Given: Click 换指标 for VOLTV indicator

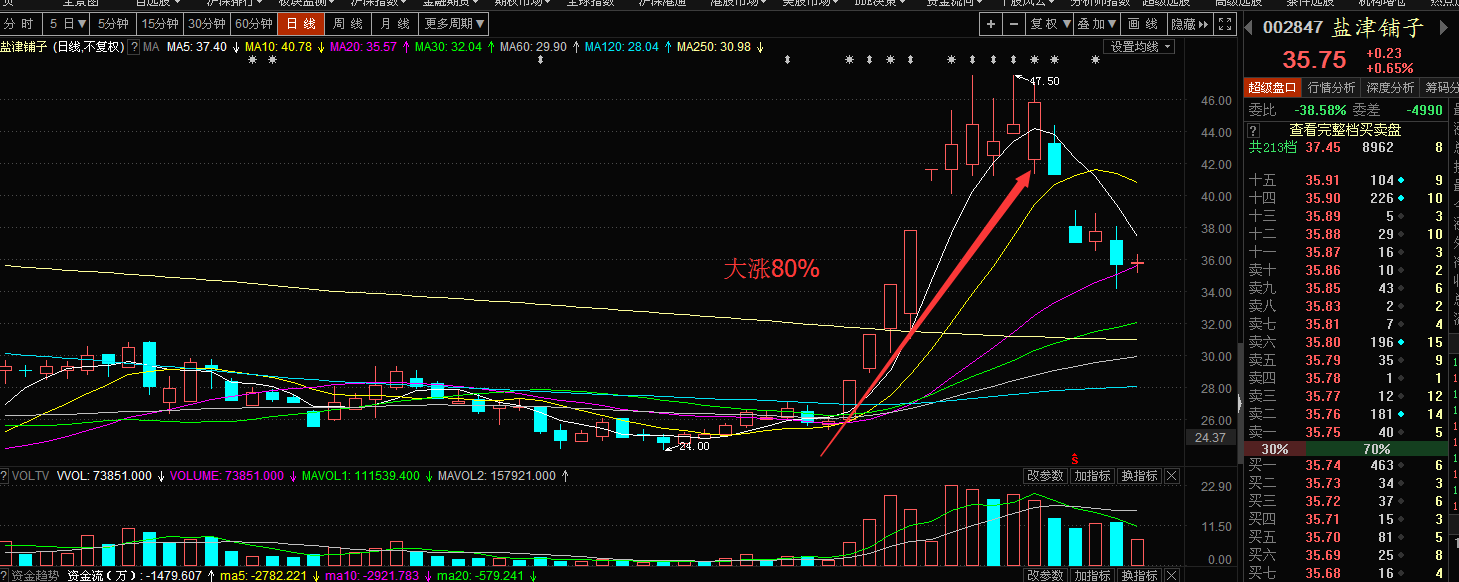Looking at the screenshot, I should 1139,476.
